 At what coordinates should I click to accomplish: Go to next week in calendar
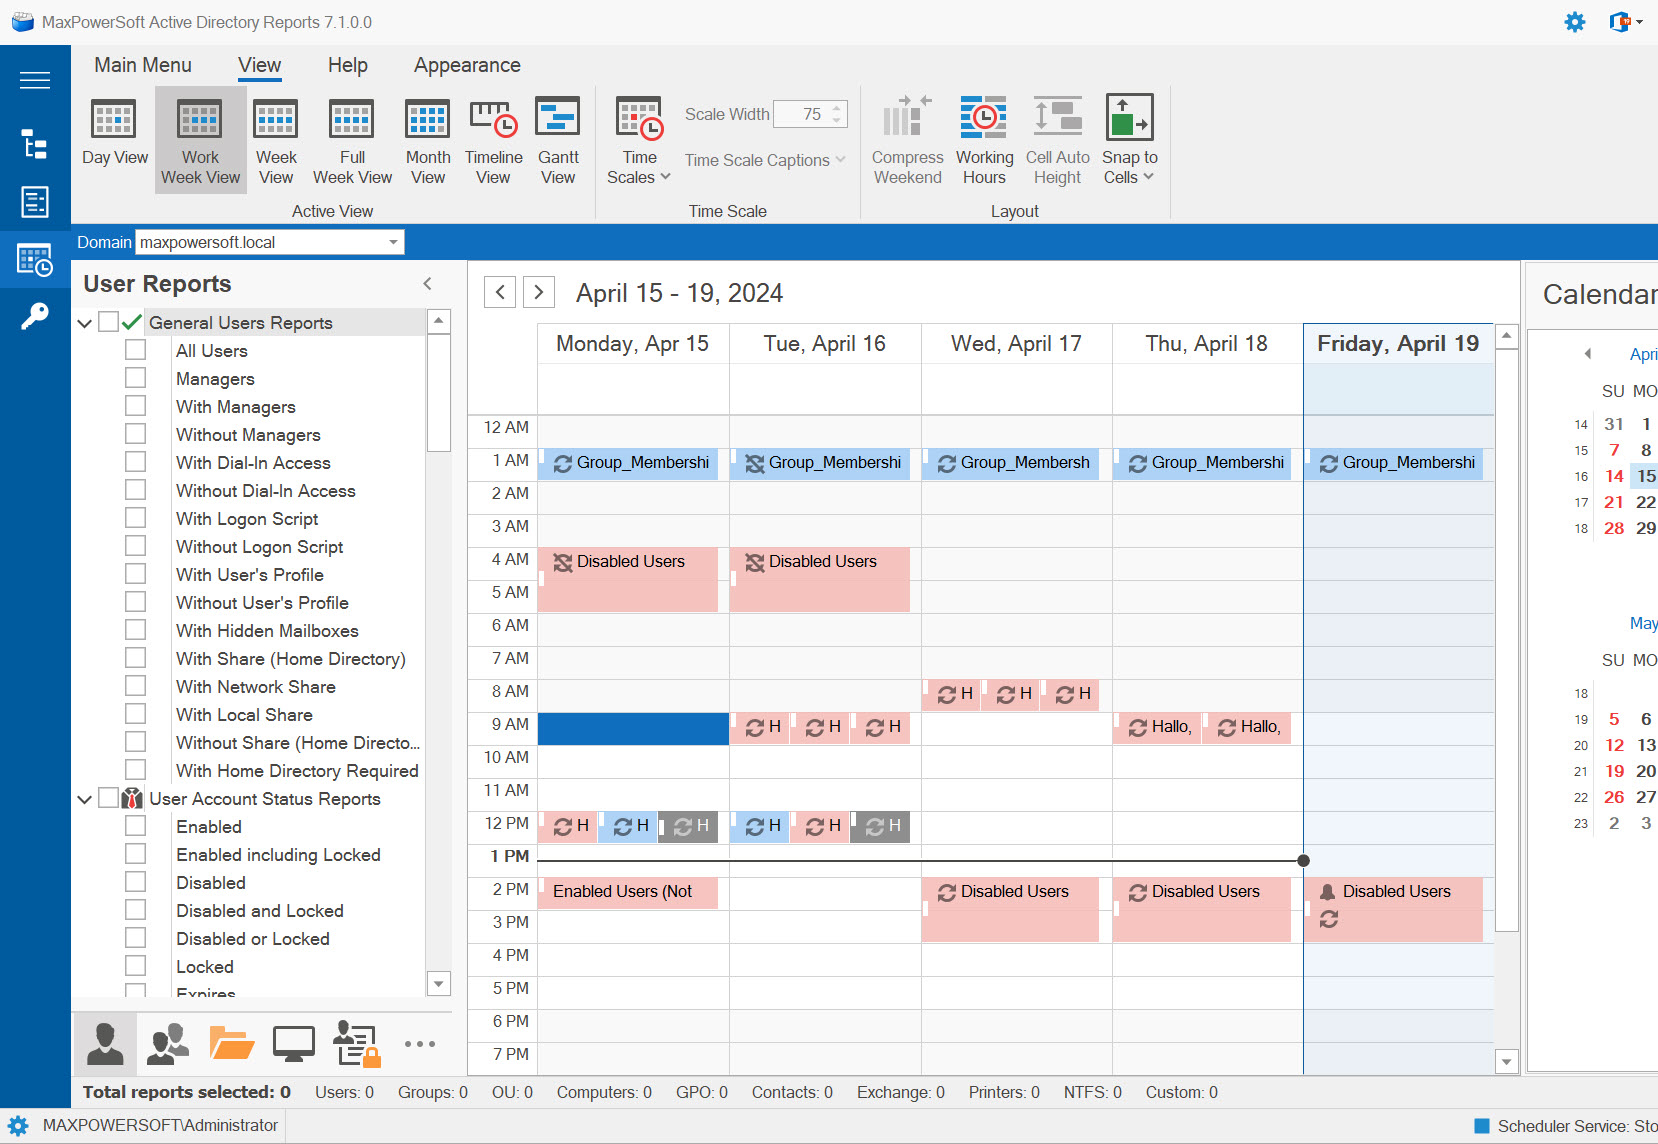539,292
